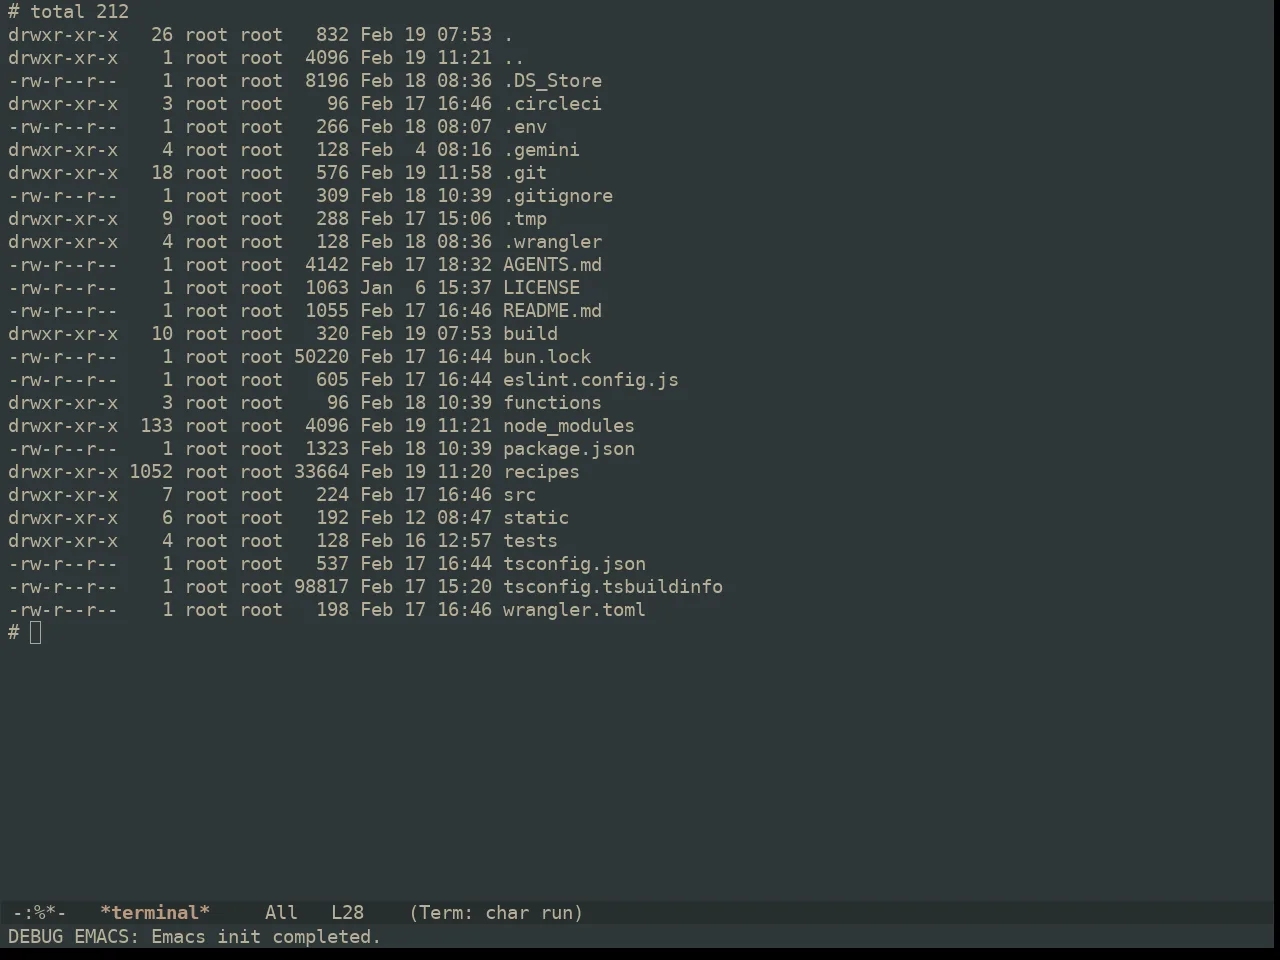
Task: Select the LICENSE file name
Action: coord(541,288)
